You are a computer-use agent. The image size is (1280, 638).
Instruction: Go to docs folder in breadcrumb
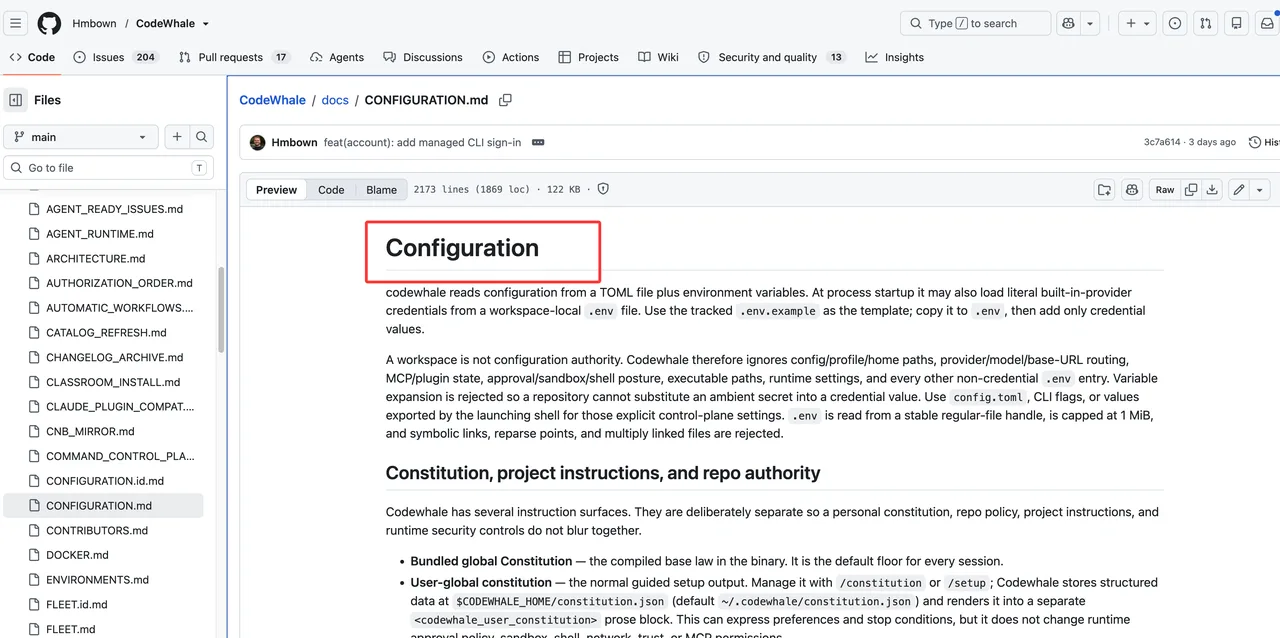(335, 100)
